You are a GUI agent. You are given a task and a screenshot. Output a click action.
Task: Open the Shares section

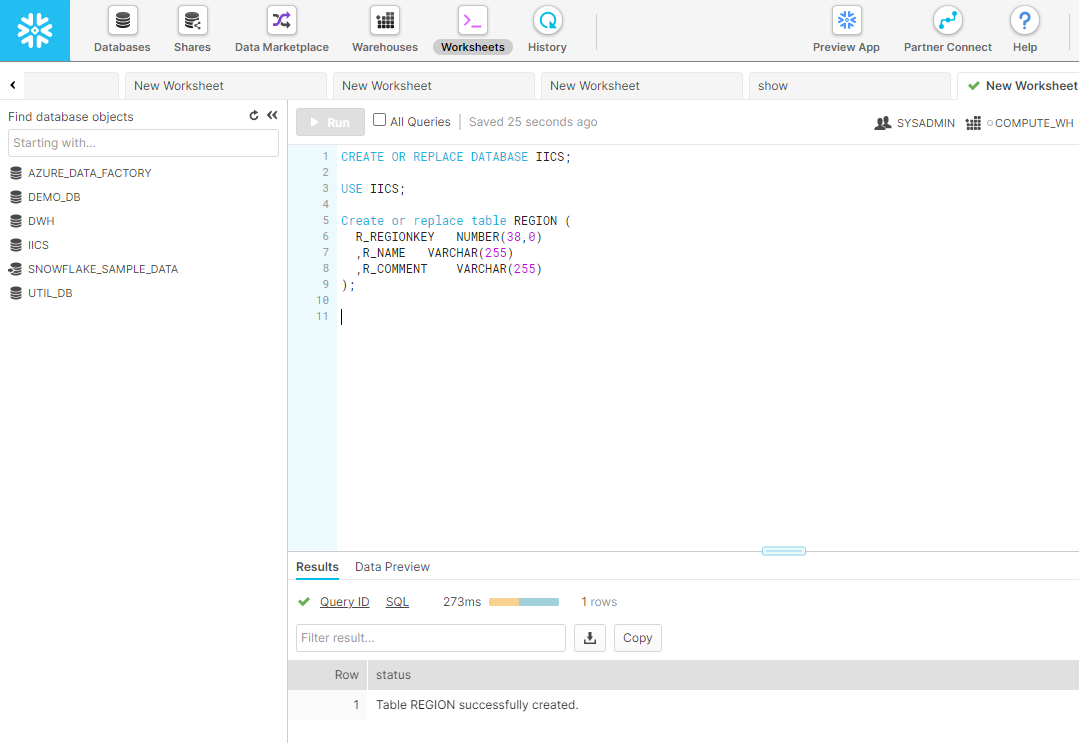[191, 30]
